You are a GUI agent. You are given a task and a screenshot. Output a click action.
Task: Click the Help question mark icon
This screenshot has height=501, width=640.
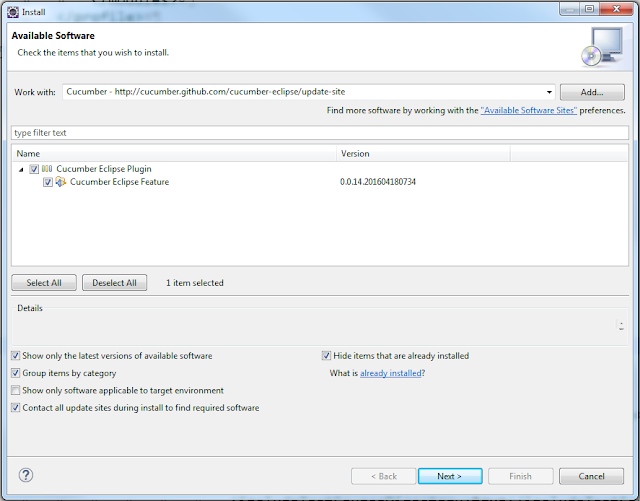point(26,475)
